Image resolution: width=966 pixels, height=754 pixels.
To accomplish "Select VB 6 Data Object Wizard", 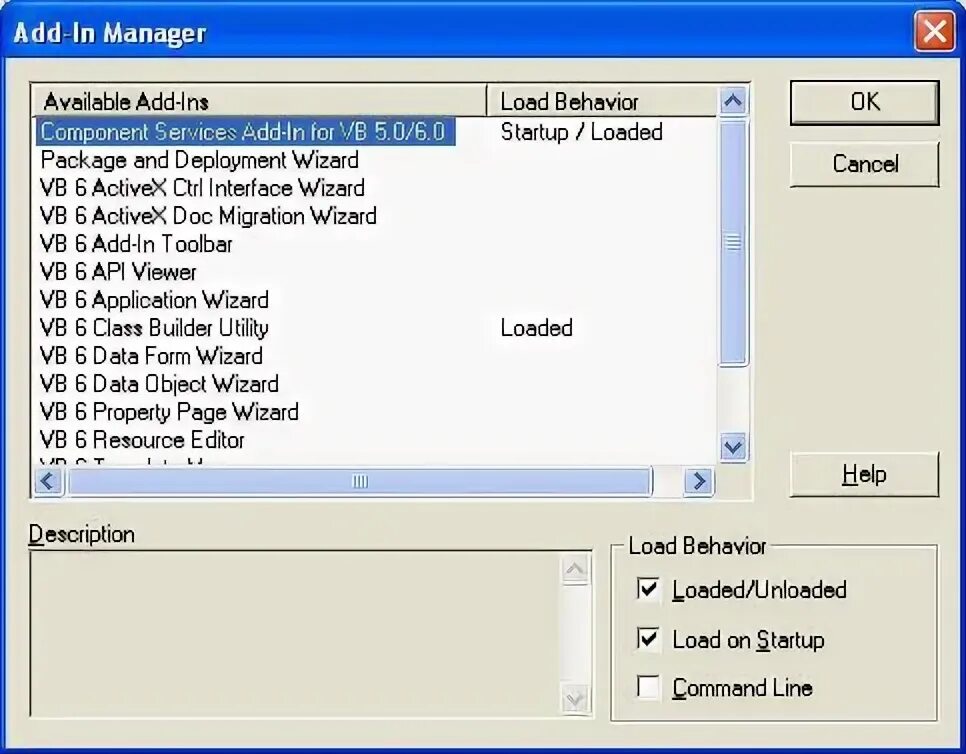I will point(160,384).
